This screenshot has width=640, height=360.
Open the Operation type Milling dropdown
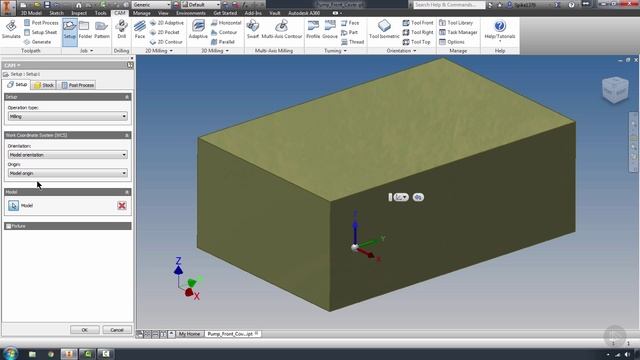(x=68, y=116)
